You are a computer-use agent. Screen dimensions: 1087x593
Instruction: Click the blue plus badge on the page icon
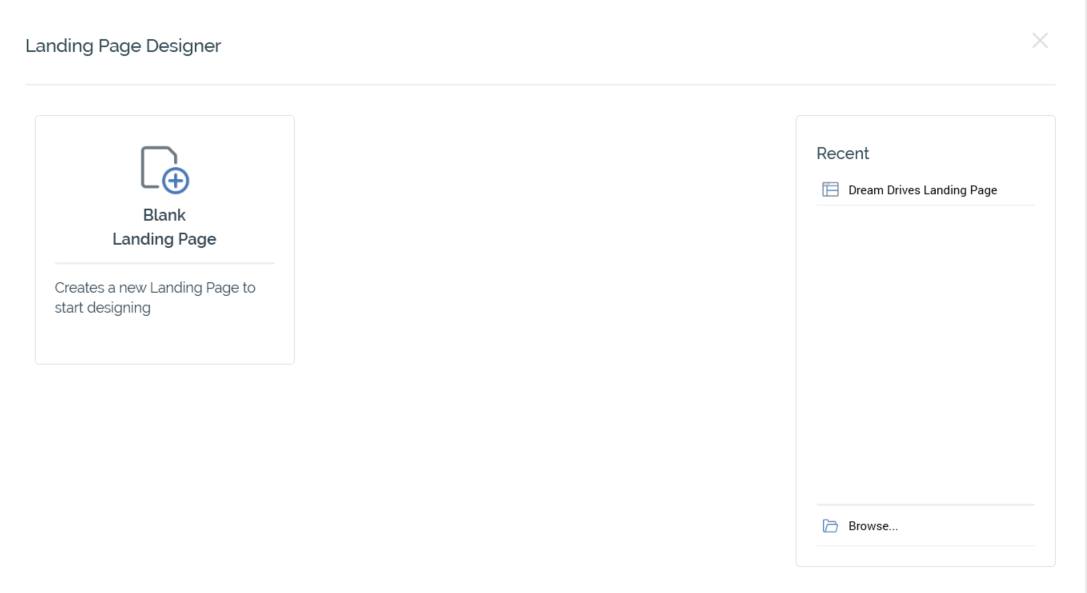click(x=176, y=180)
